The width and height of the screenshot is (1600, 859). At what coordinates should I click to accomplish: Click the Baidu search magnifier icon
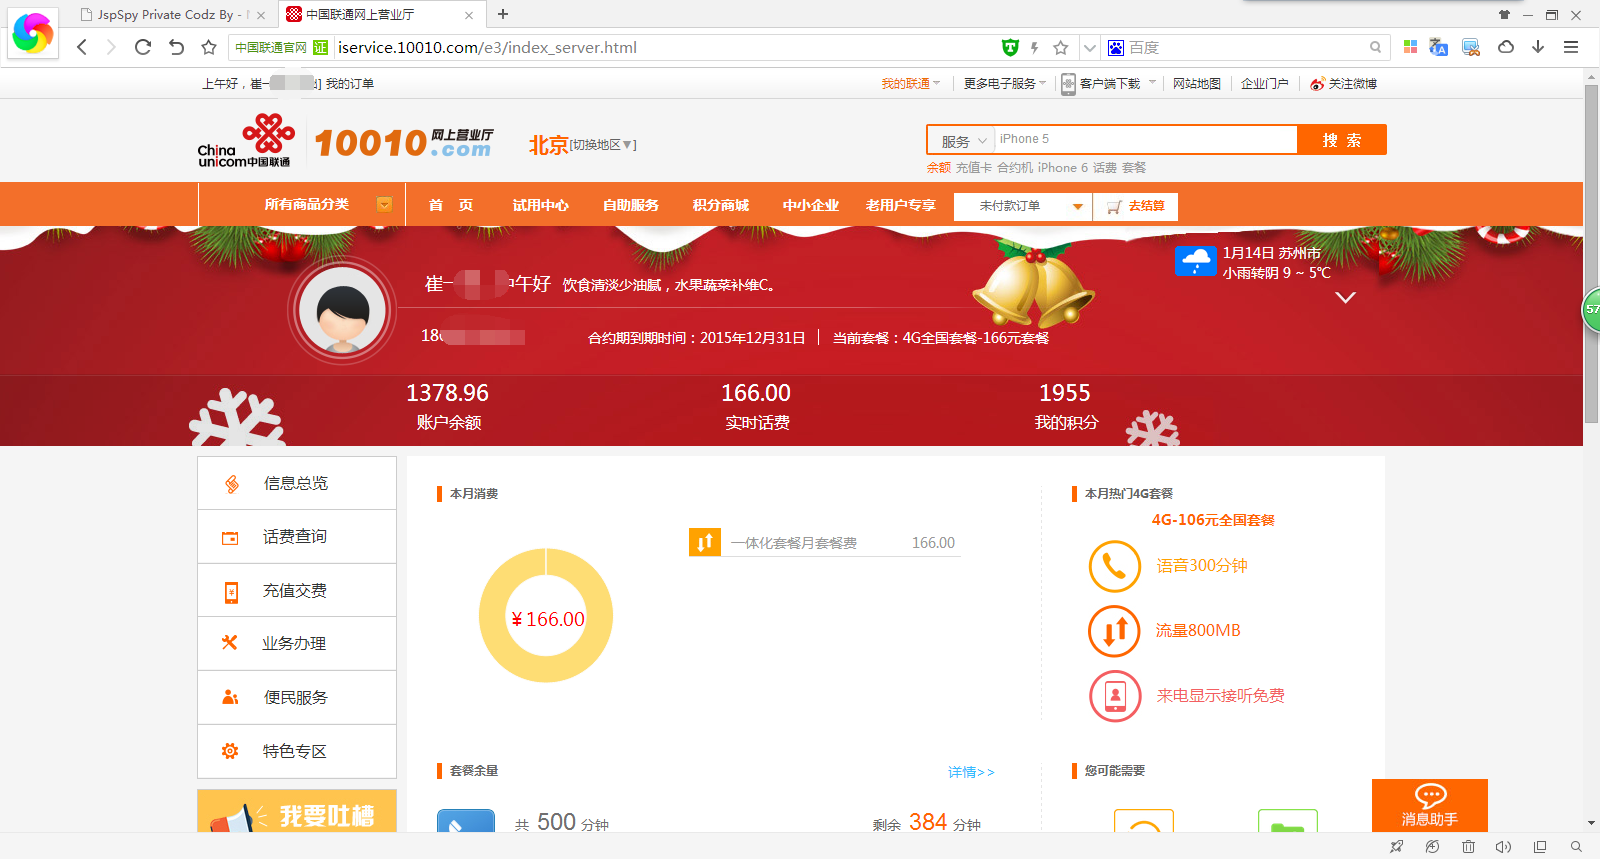[1376, 47]
